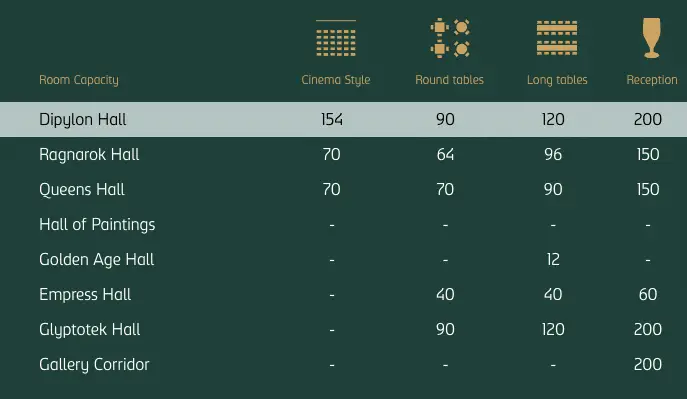Click the Reception wine glass icon
687x399 pixels.
(652, 38)
